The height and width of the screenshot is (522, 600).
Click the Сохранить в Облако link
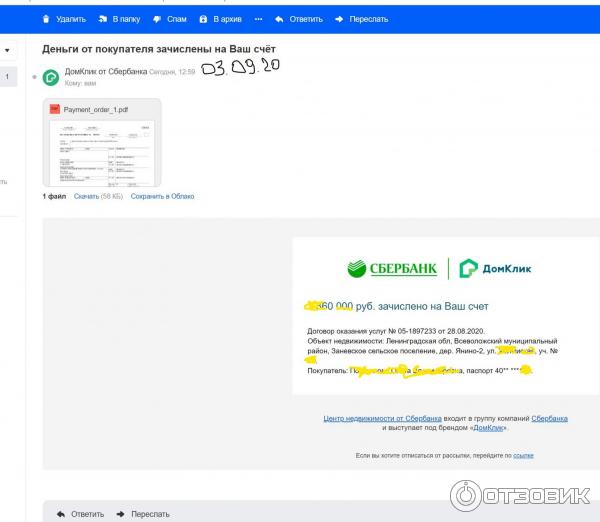click(x=162, y=196)
